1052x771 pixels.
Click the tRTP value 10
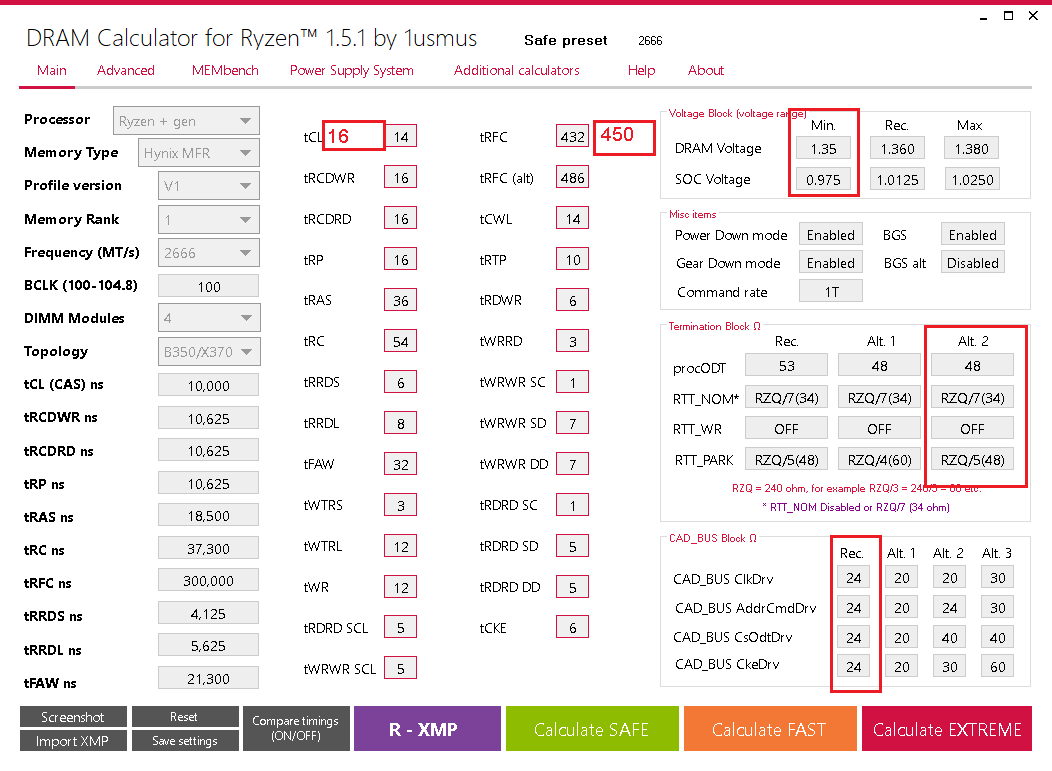coord(572,259)
